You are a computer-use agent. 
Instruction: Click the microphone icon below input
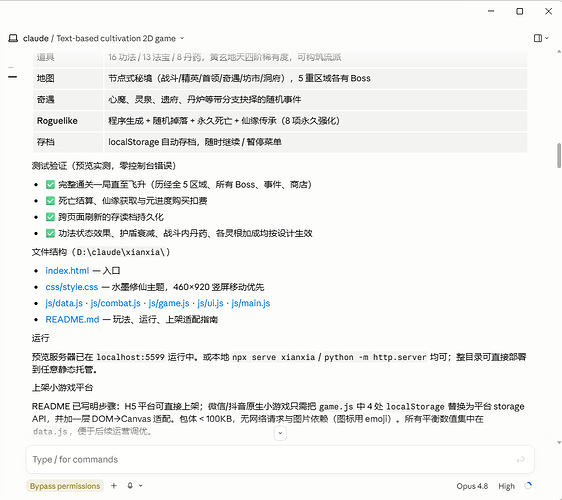point(130,486)
